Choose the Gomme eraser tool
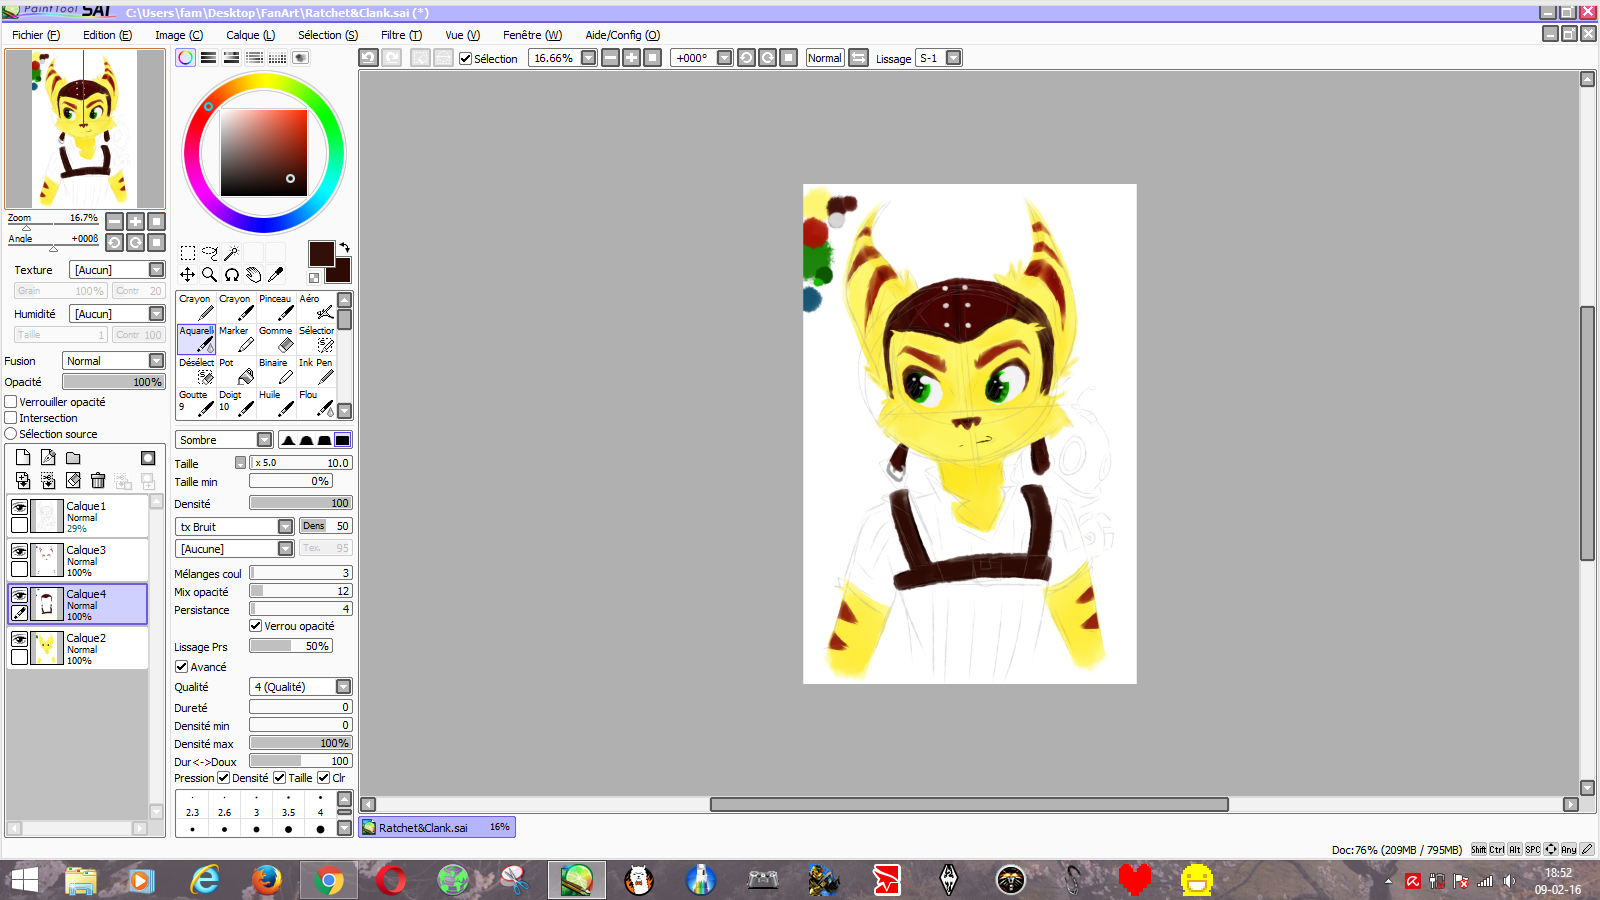 (x=276, y=339)
